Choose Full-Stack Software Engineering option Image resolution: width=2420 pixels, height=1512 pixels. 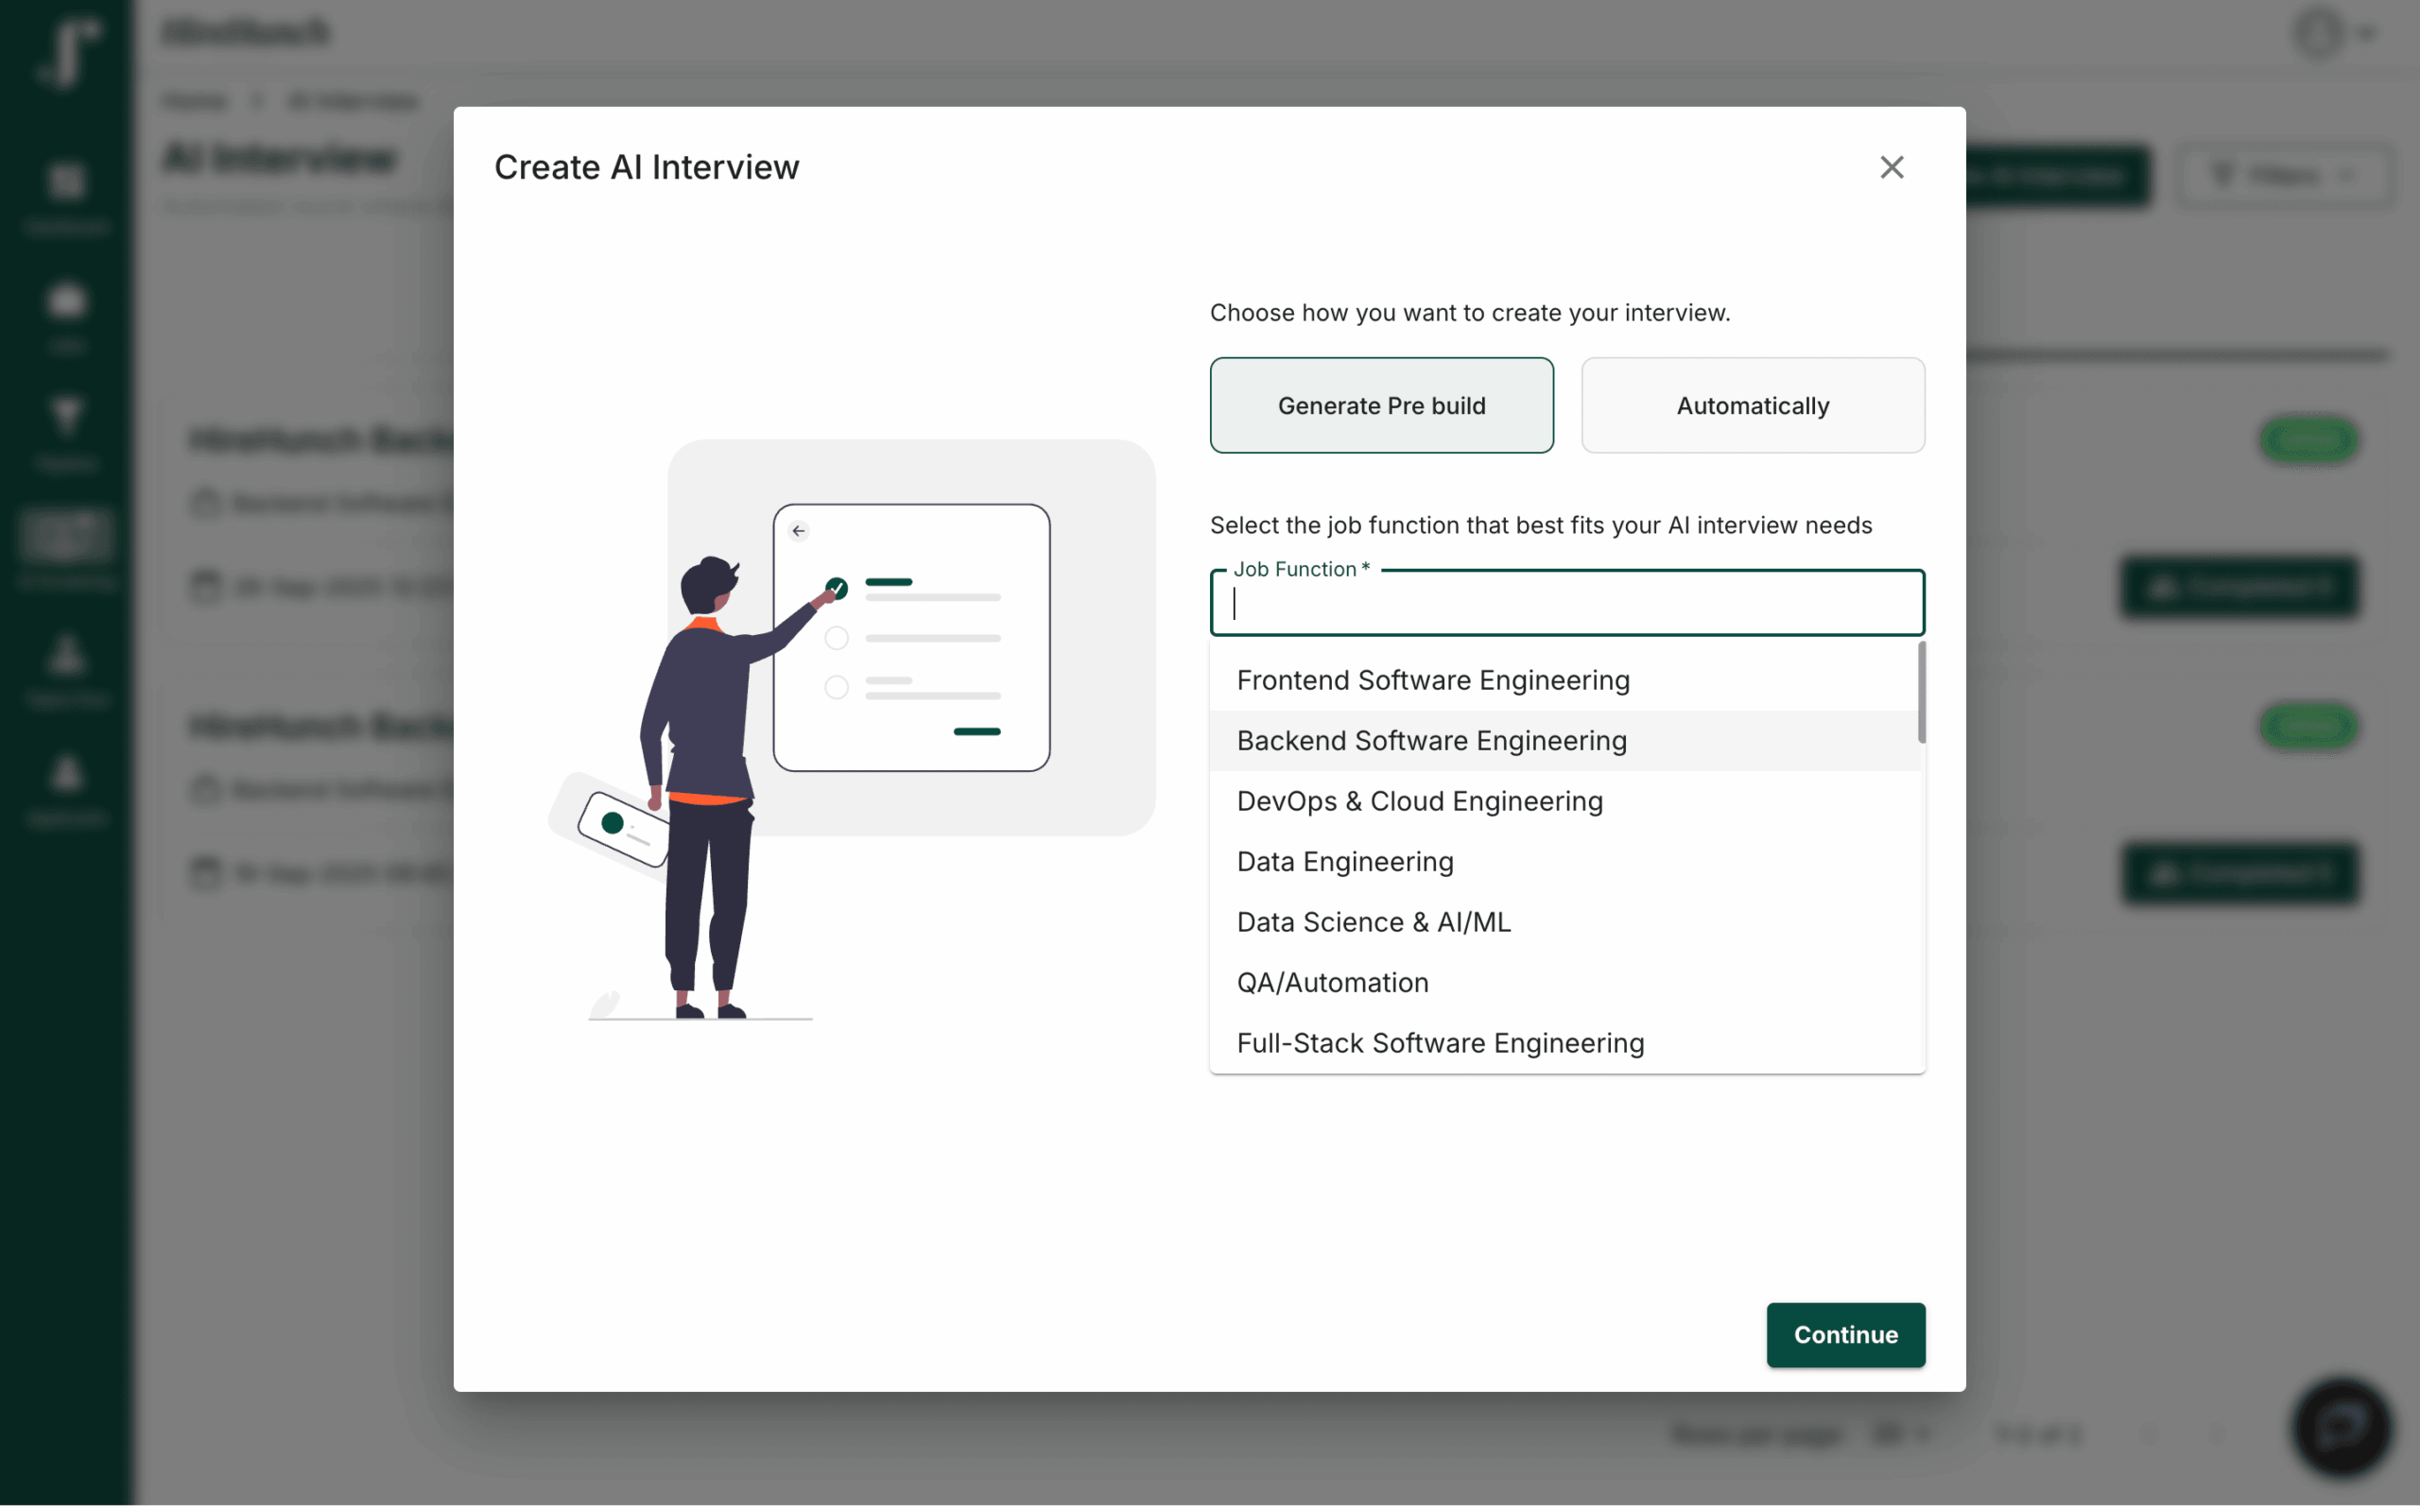[x=1440, y=1043]
